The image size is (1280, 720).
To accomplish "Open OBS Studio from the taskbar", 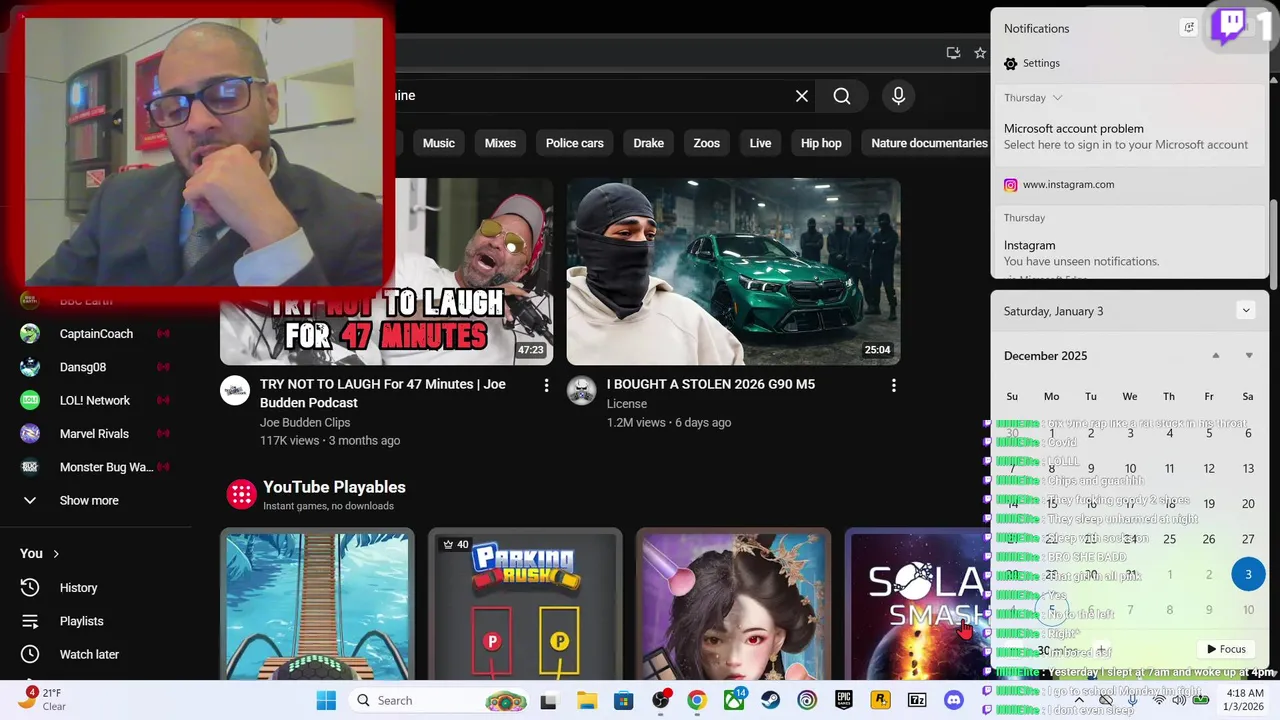I will pyautogui.click(x=660, y=700).
